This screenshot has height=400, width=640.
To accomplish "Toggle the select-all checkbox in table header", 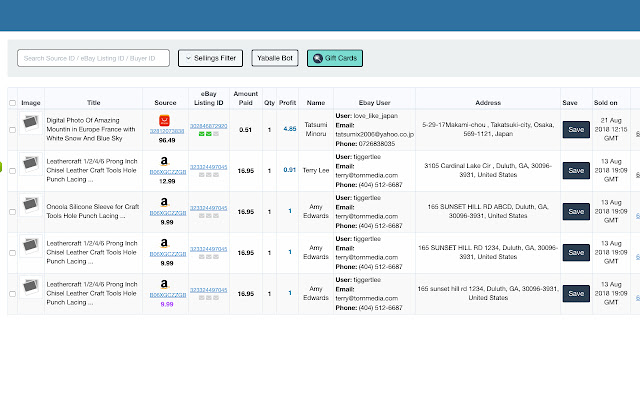I will point(12,102).
